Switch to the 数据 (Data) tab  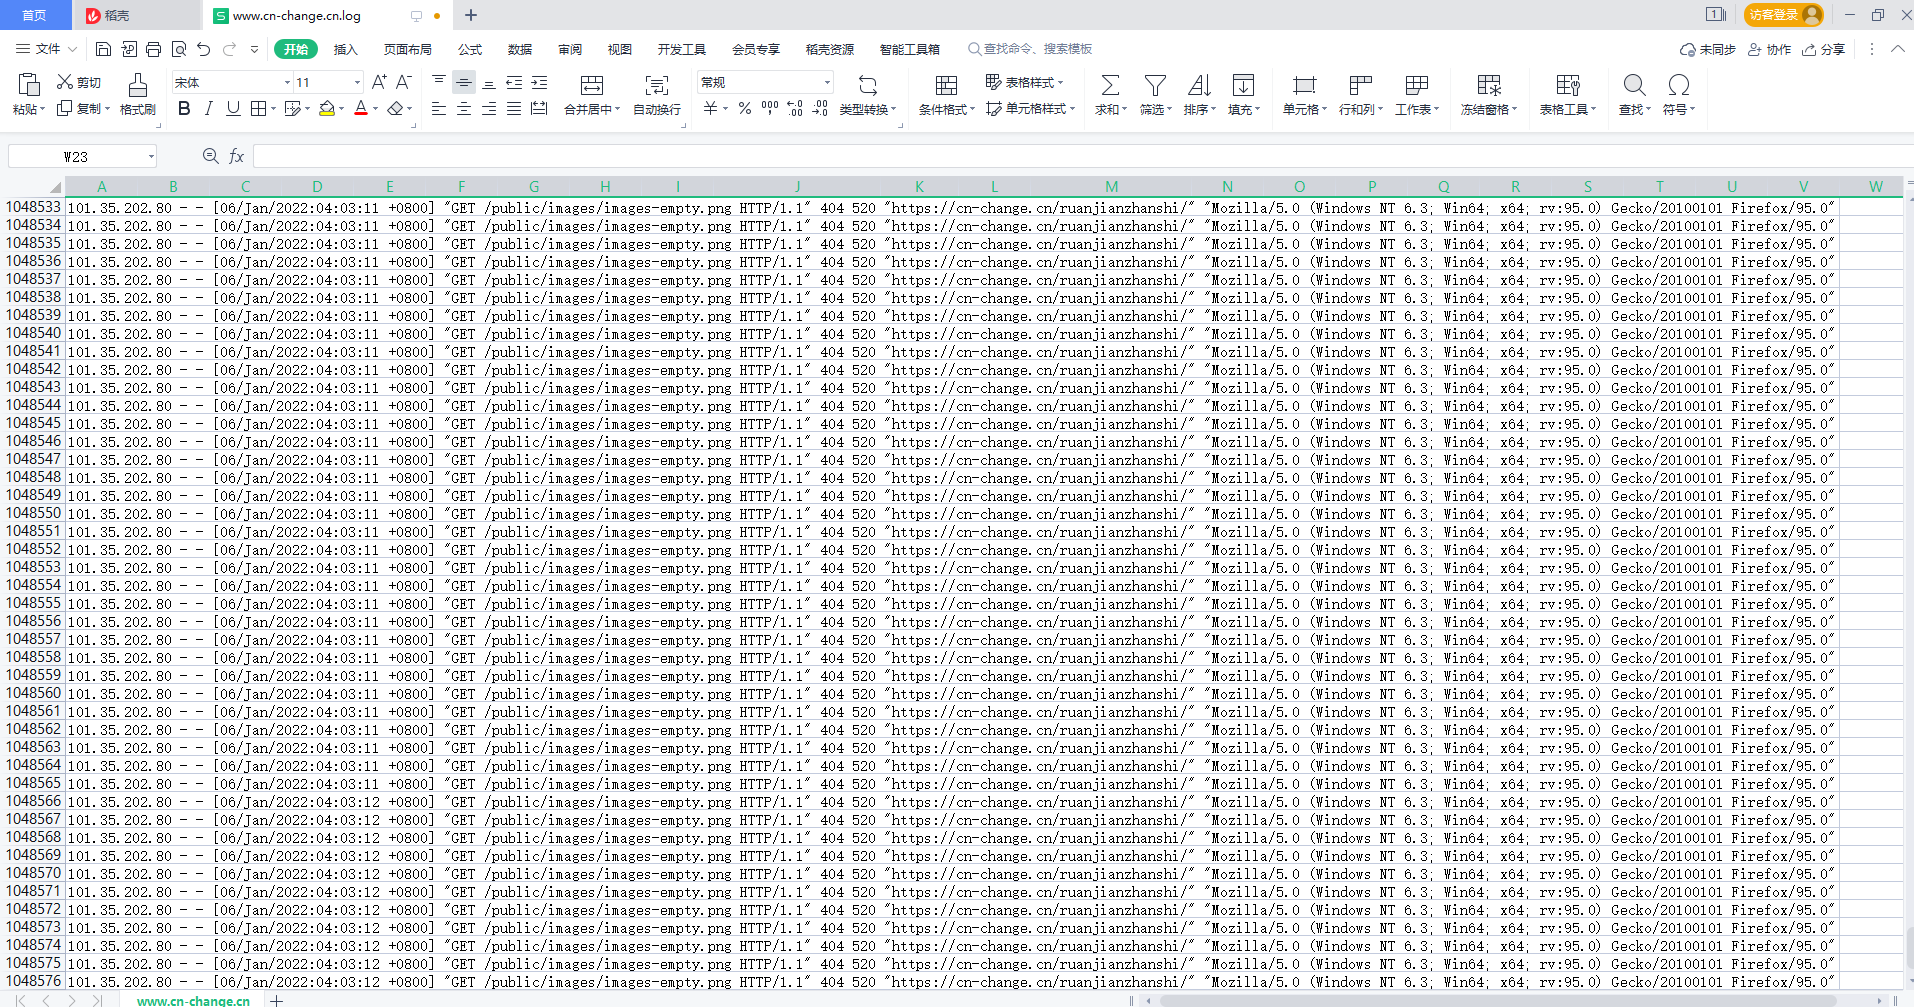[520, 49]
